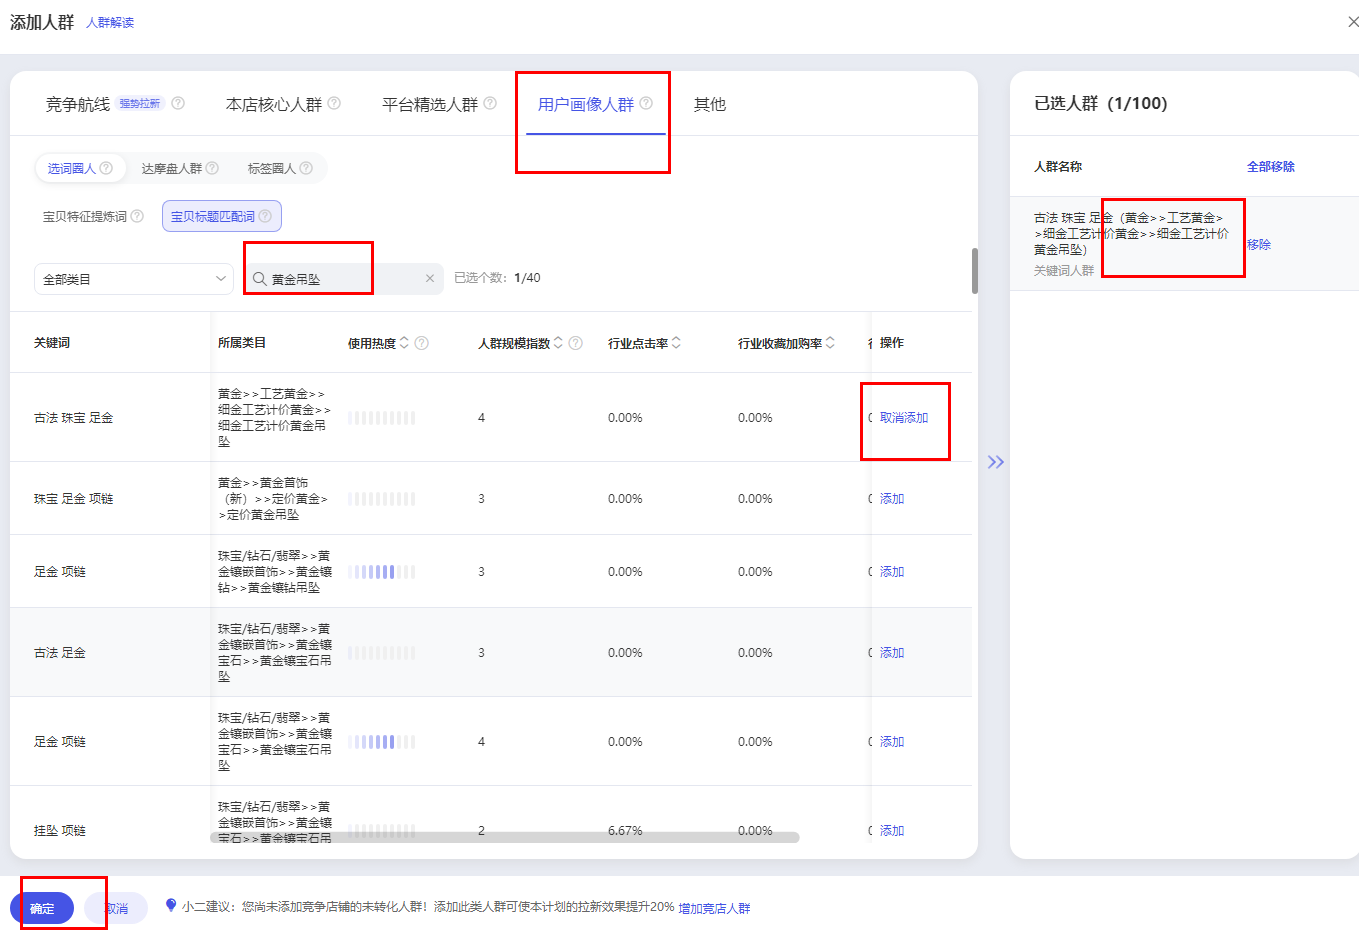Click the keyword search input field

[340, 279]
